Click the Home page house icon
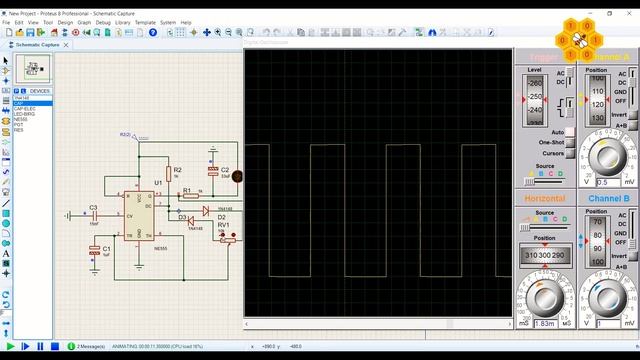 (54, 32)
